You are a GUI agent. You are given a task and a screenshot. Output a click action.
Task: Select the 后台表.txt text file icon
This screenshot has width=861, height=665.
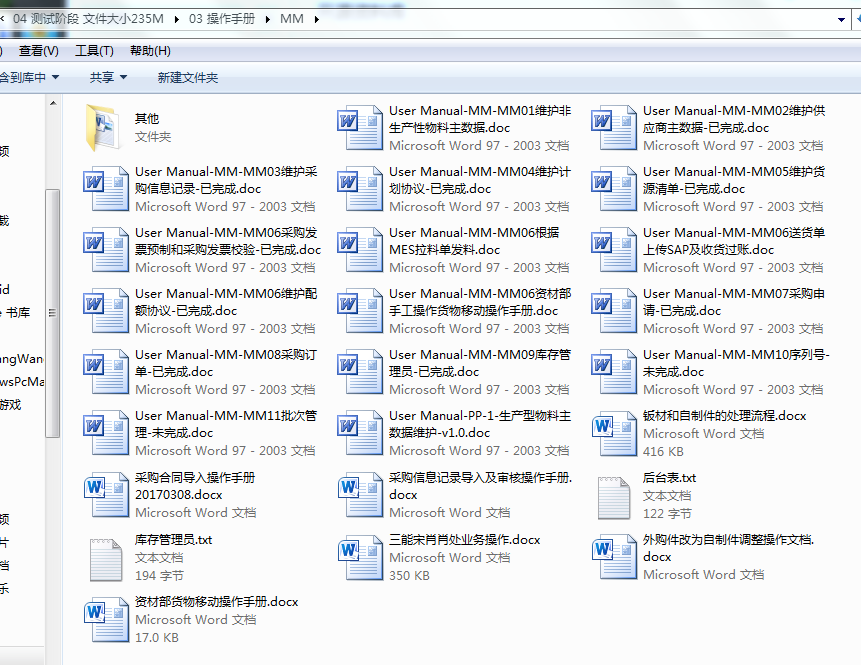tap(614, 495)
